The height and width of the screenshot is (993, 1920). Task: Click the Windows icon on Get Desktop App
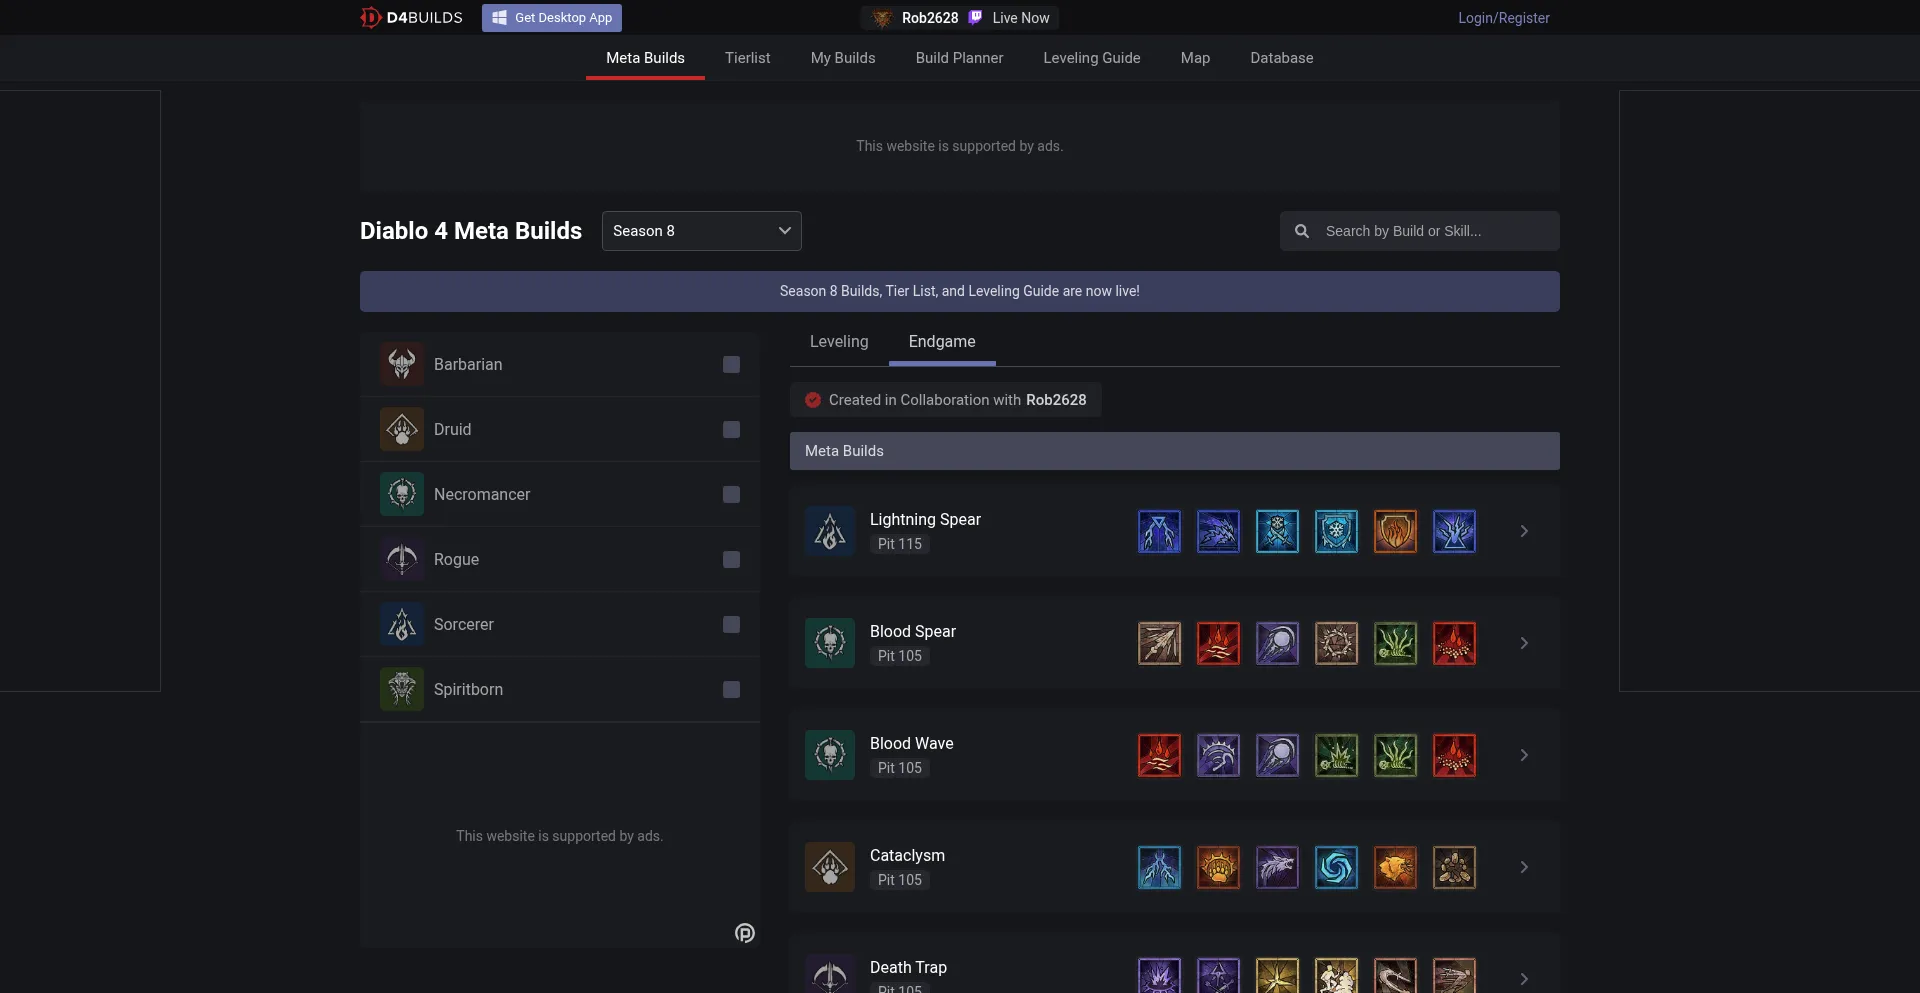pos(499,18)
